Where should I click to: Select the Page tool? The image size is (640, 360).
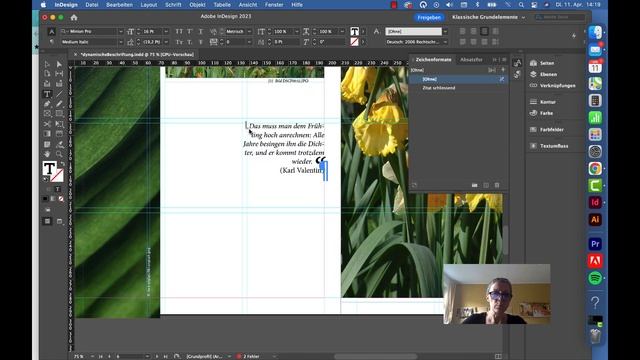point(47,74)
